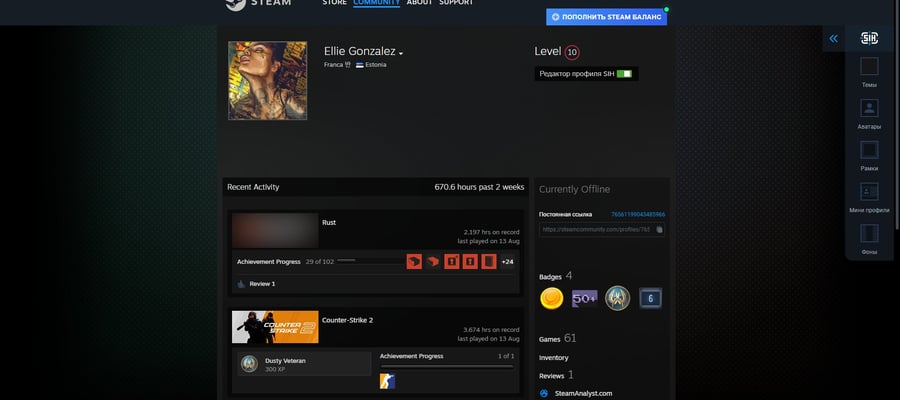The image size is (900, 400).
Task: Show the +24 more Rust achievements
Action: click(507, 262)
